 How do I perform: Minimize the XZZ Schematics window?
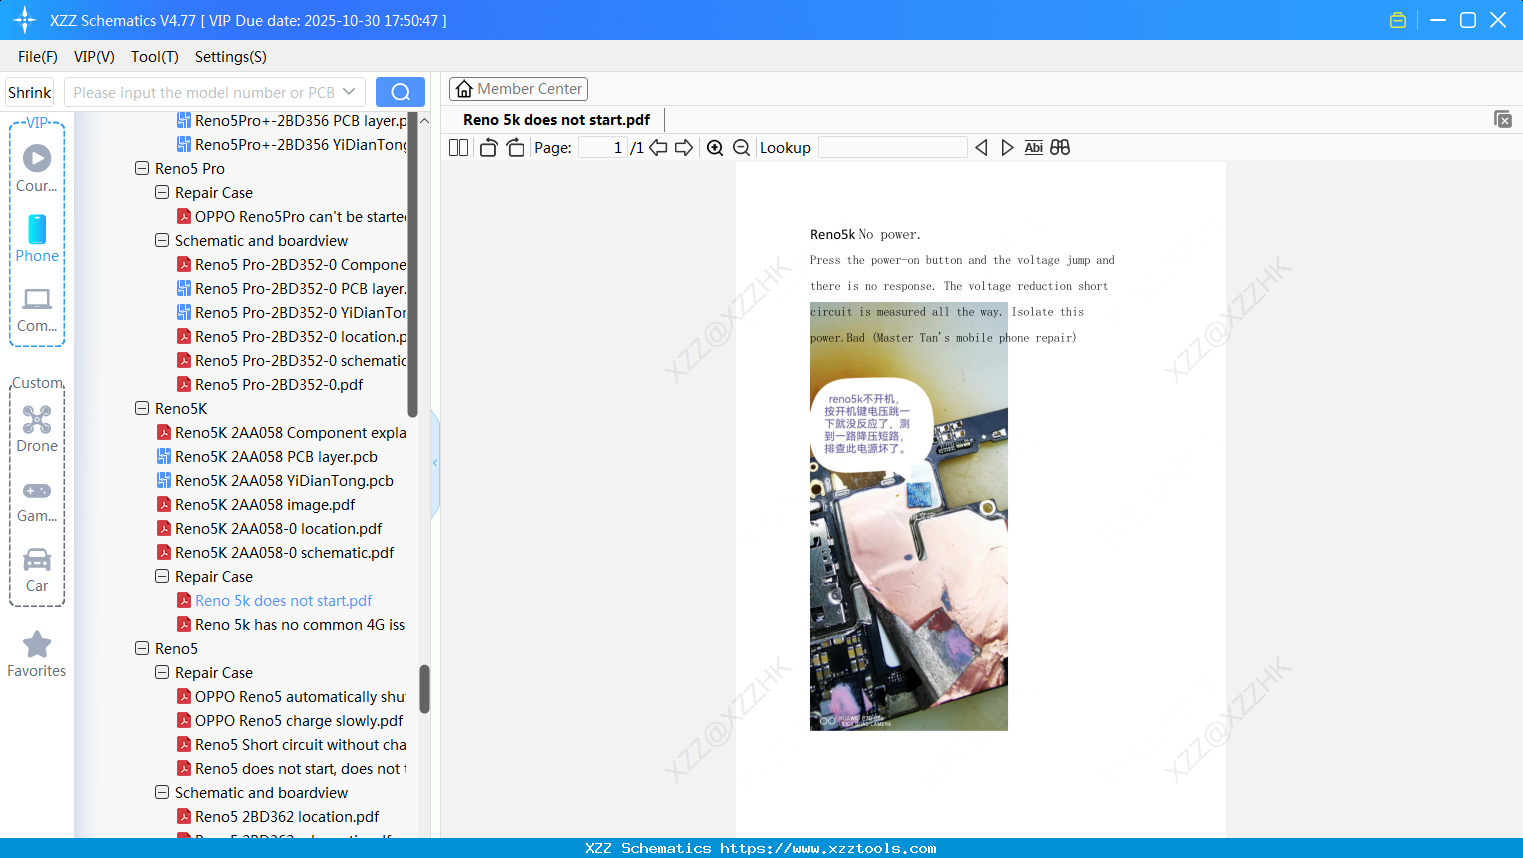click(x=1438, y=20)
